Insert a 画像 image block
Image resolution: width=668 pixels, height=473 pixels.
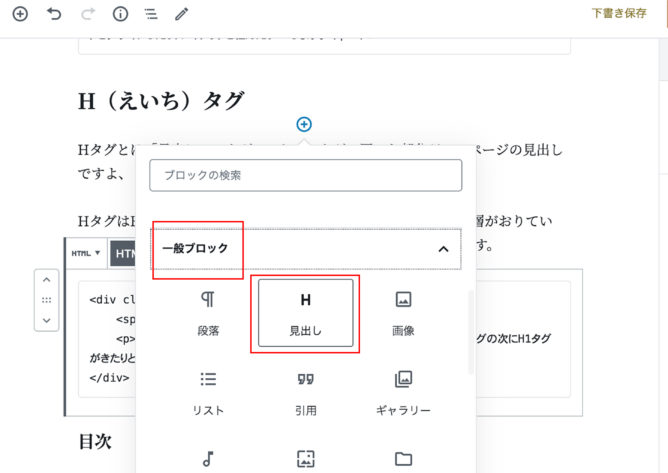click(x=403, y=313)
